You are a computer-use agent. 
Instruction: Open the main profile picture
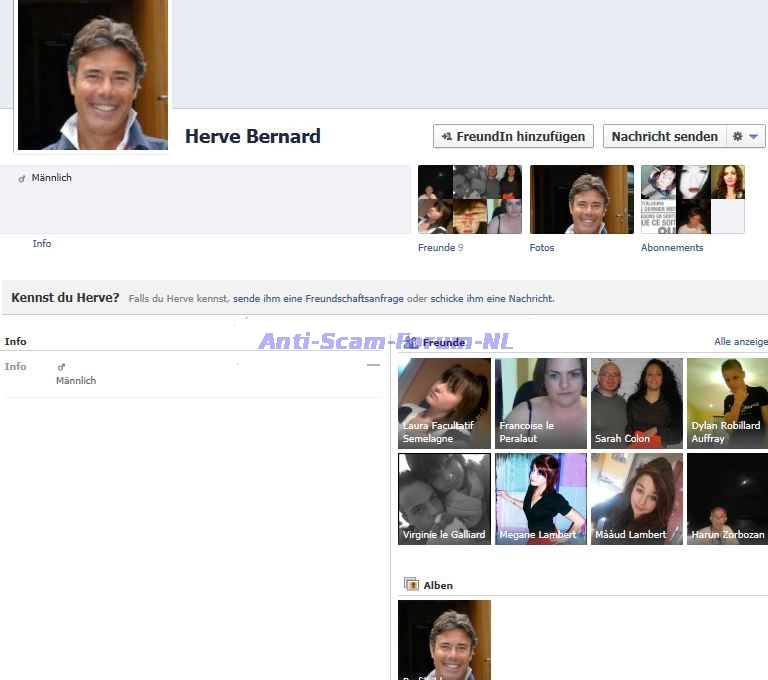(92, 75)
